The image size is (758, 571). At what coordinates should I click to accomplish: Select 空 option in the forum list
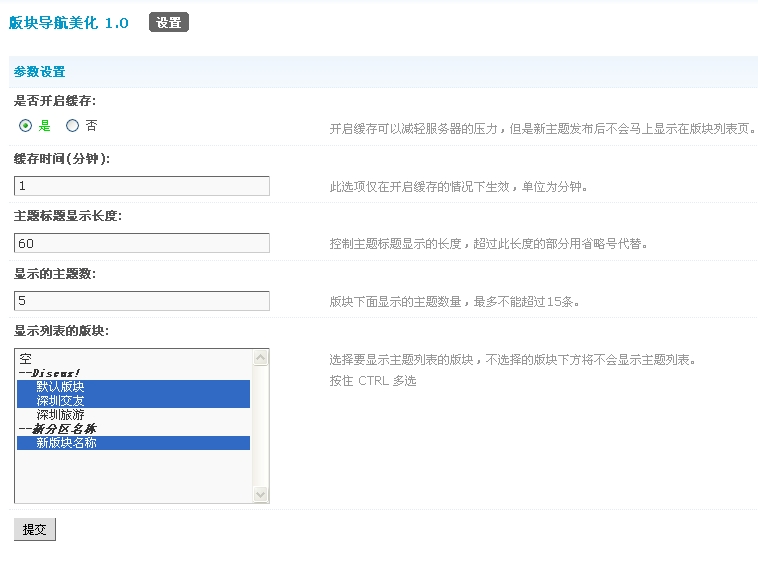click(27, 357)
